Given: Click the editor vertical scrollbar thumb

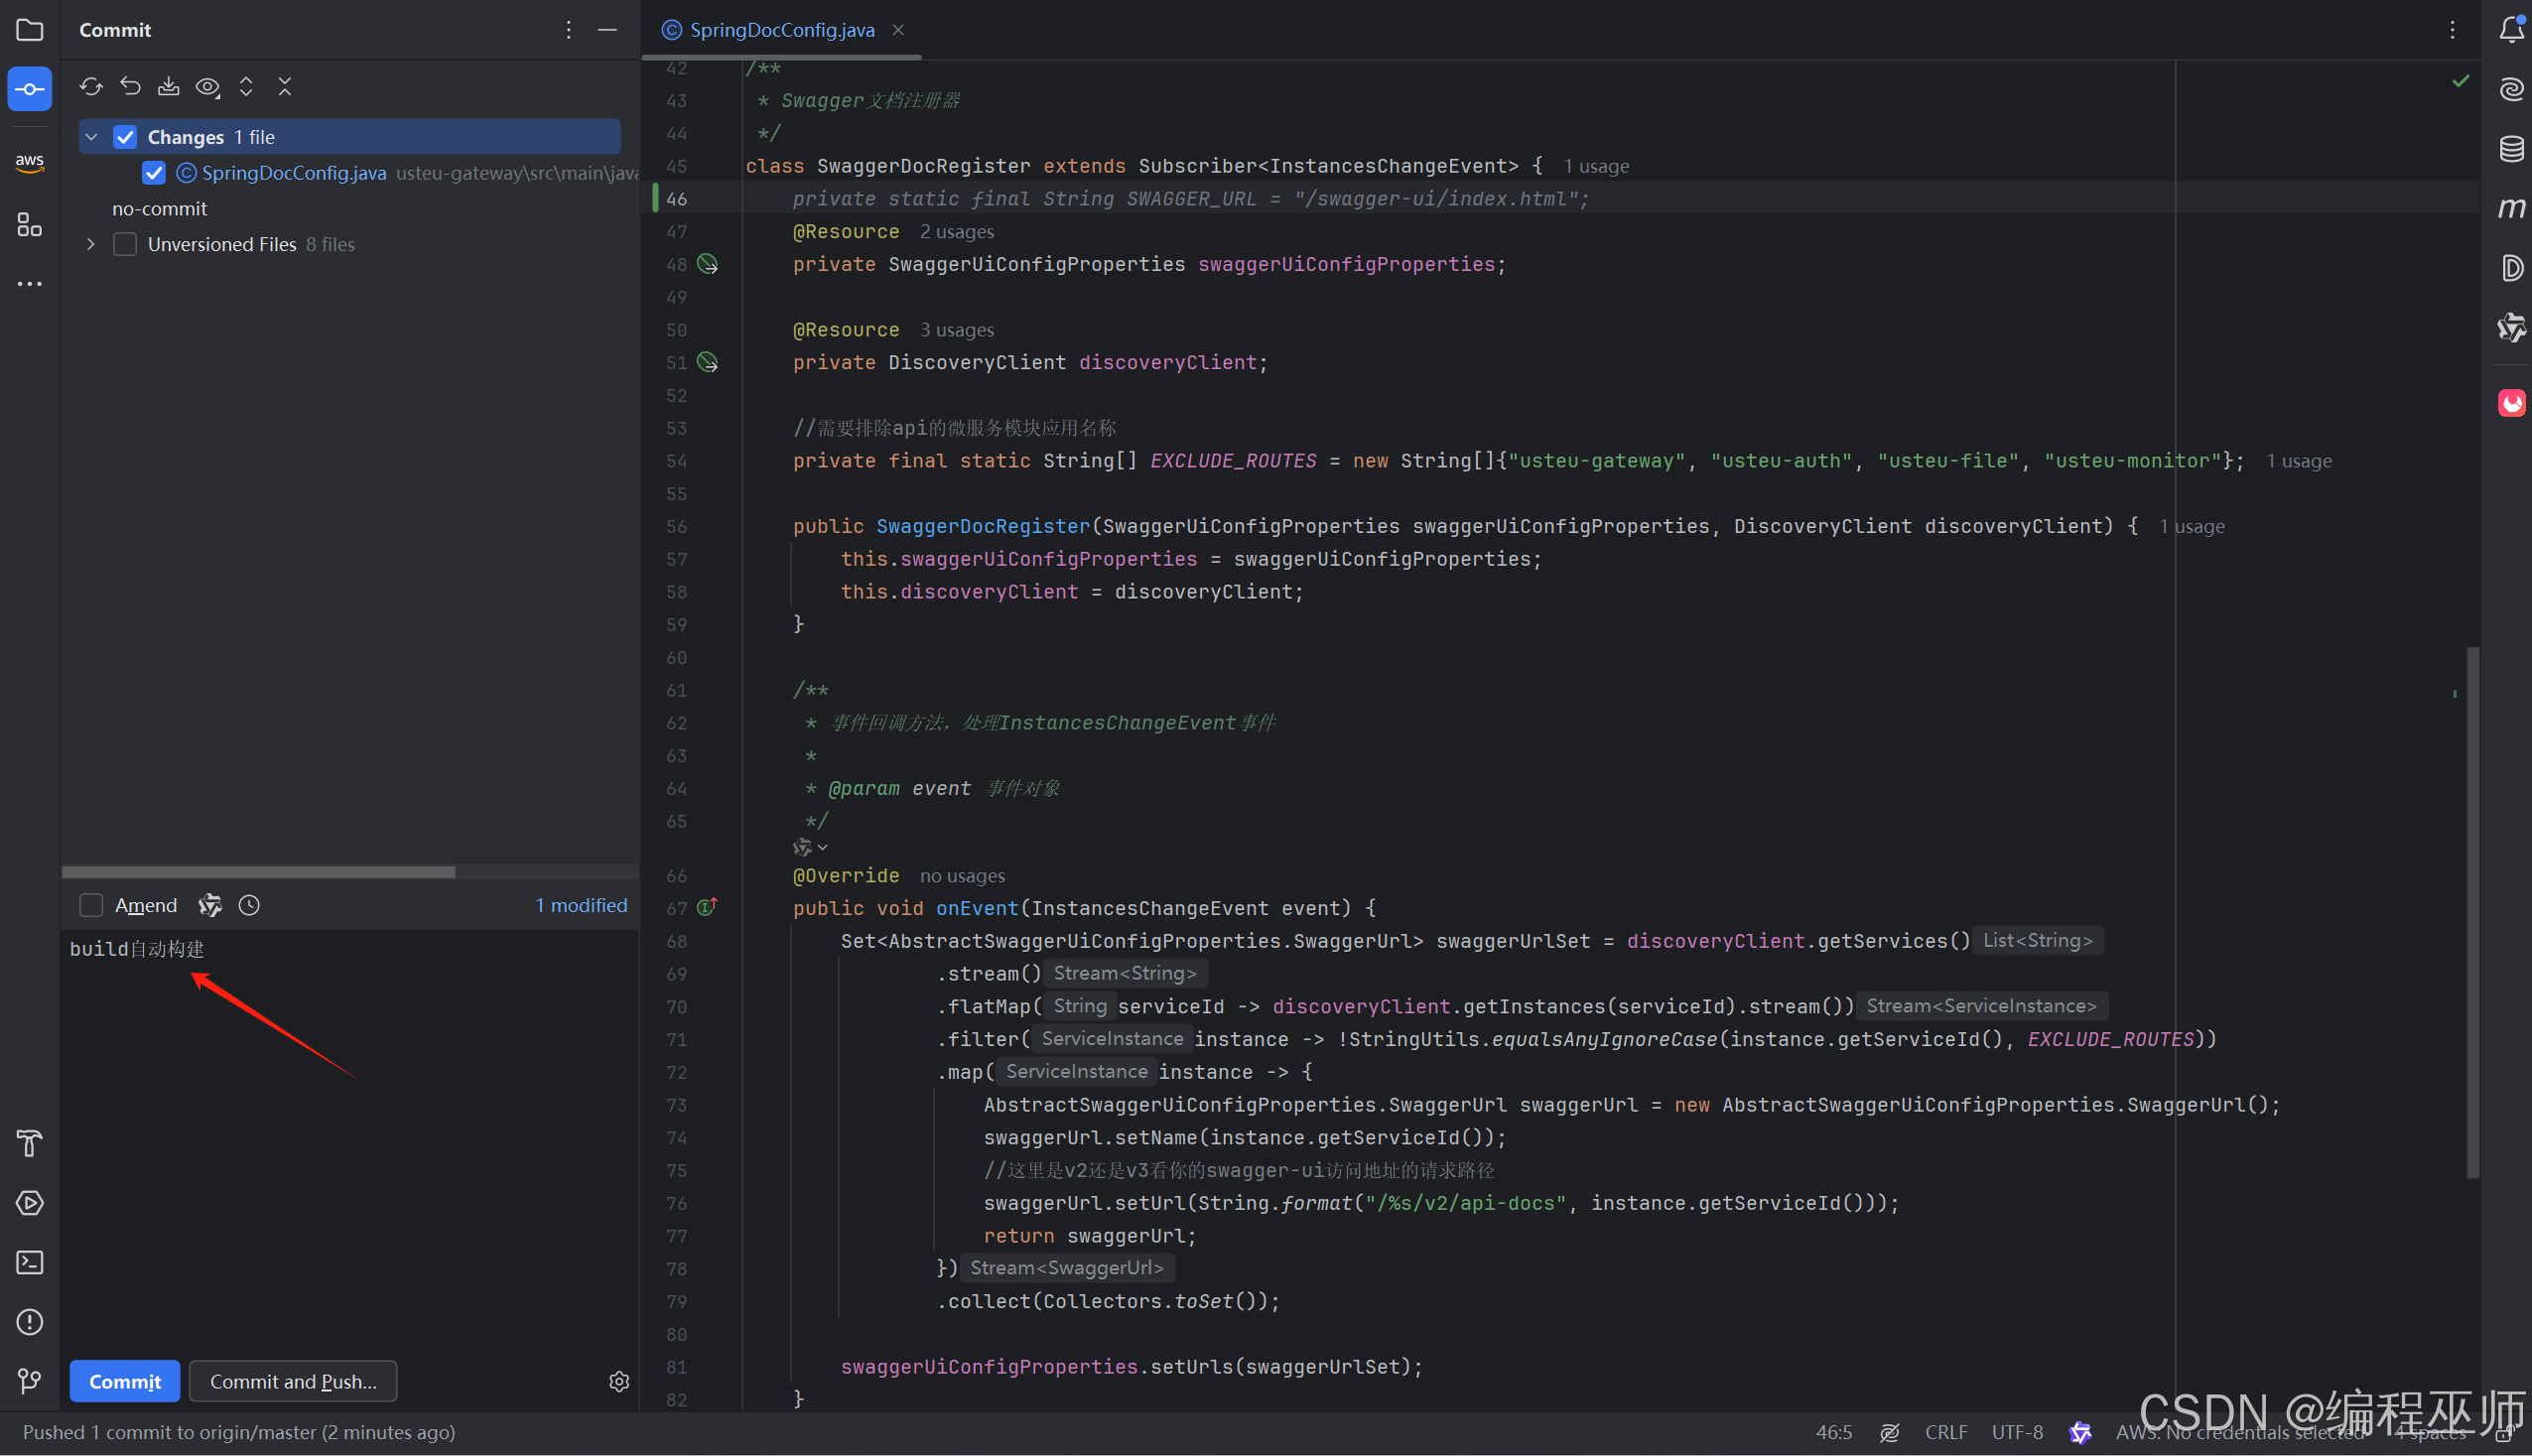Looking at the screenshot, I should [x=2472, y=912].
